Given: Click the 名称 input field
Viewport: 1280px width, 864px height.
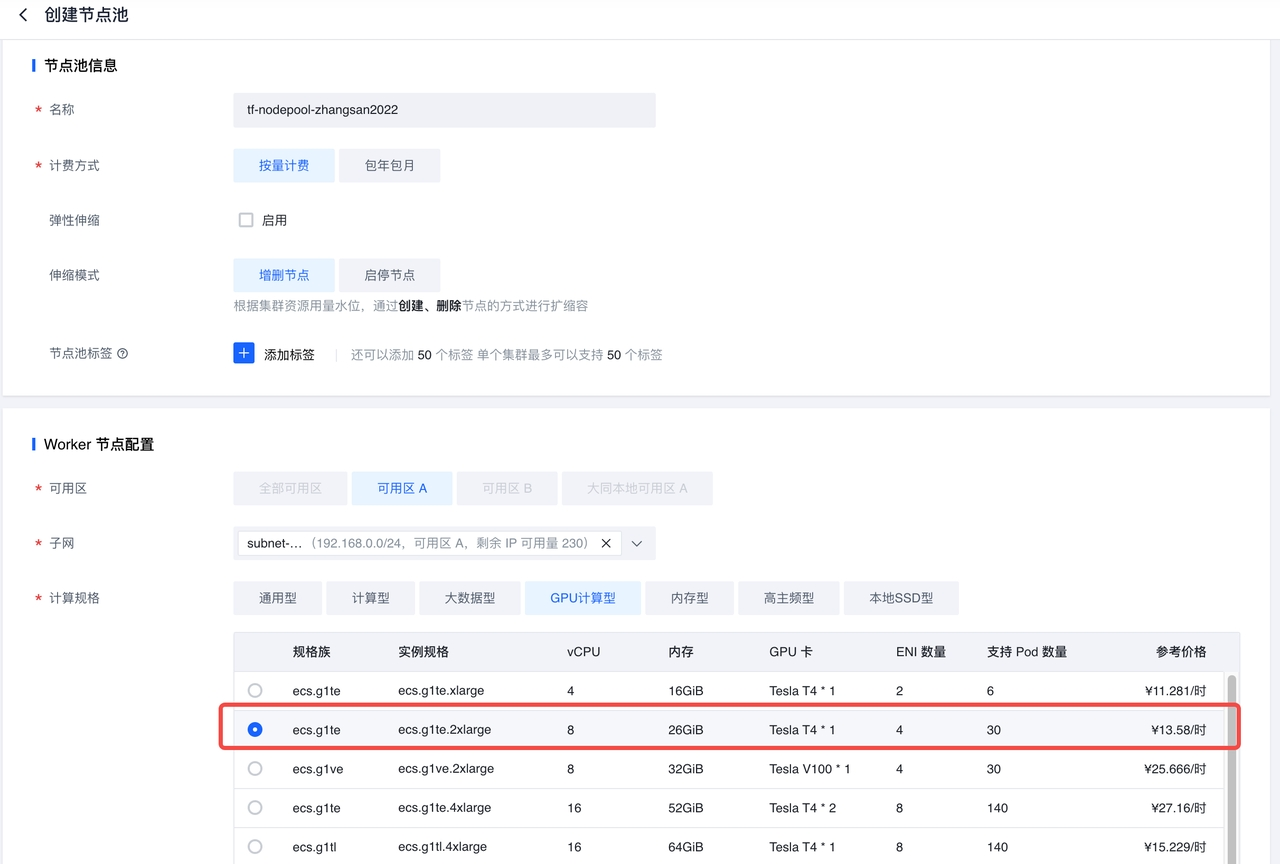Looking at the screenshot, I should coord(444,110).
